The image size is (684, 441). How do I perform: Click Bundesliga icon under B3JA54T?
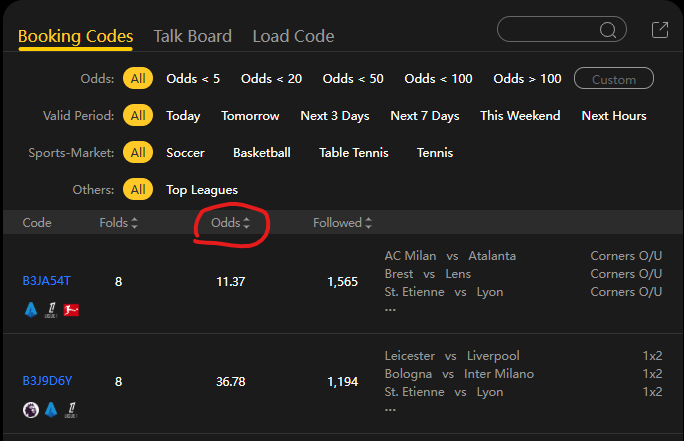point(71,310)
